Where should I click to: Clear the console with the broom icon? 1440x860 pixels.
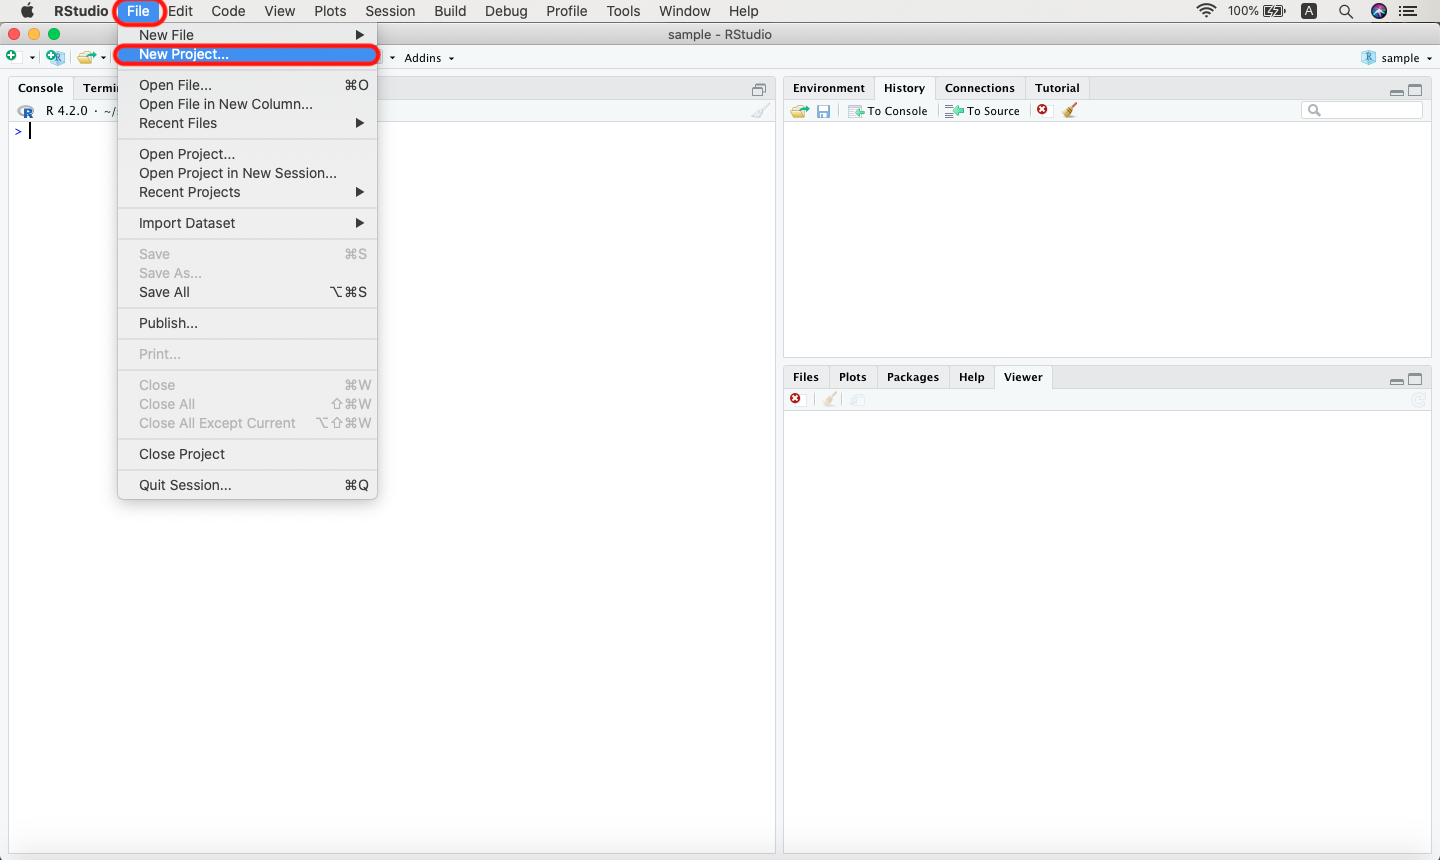pyautogui.click(x=761, y=111)
